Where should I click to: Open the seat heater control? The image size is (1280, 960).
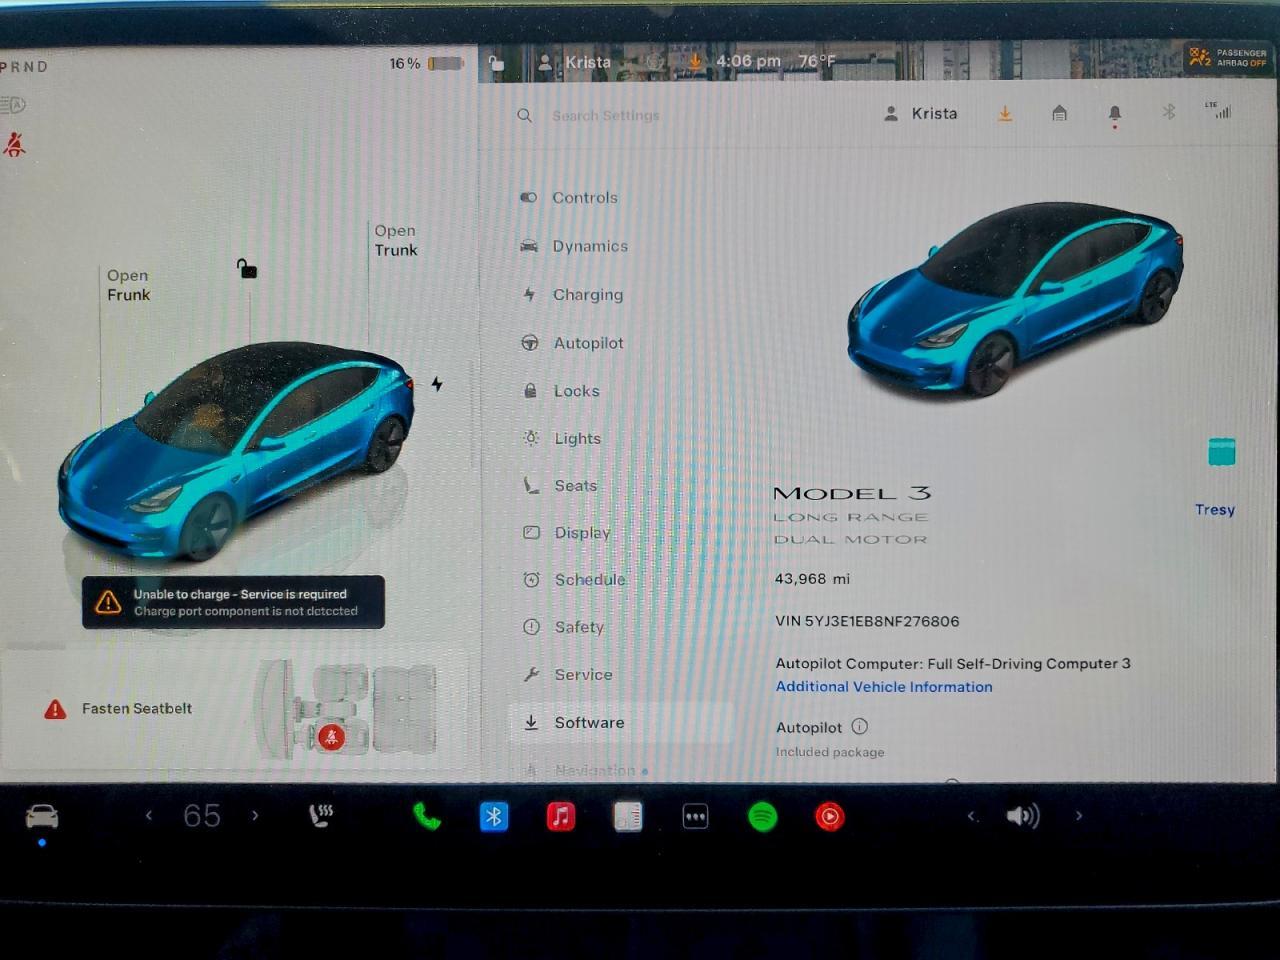tap(321, 816)
